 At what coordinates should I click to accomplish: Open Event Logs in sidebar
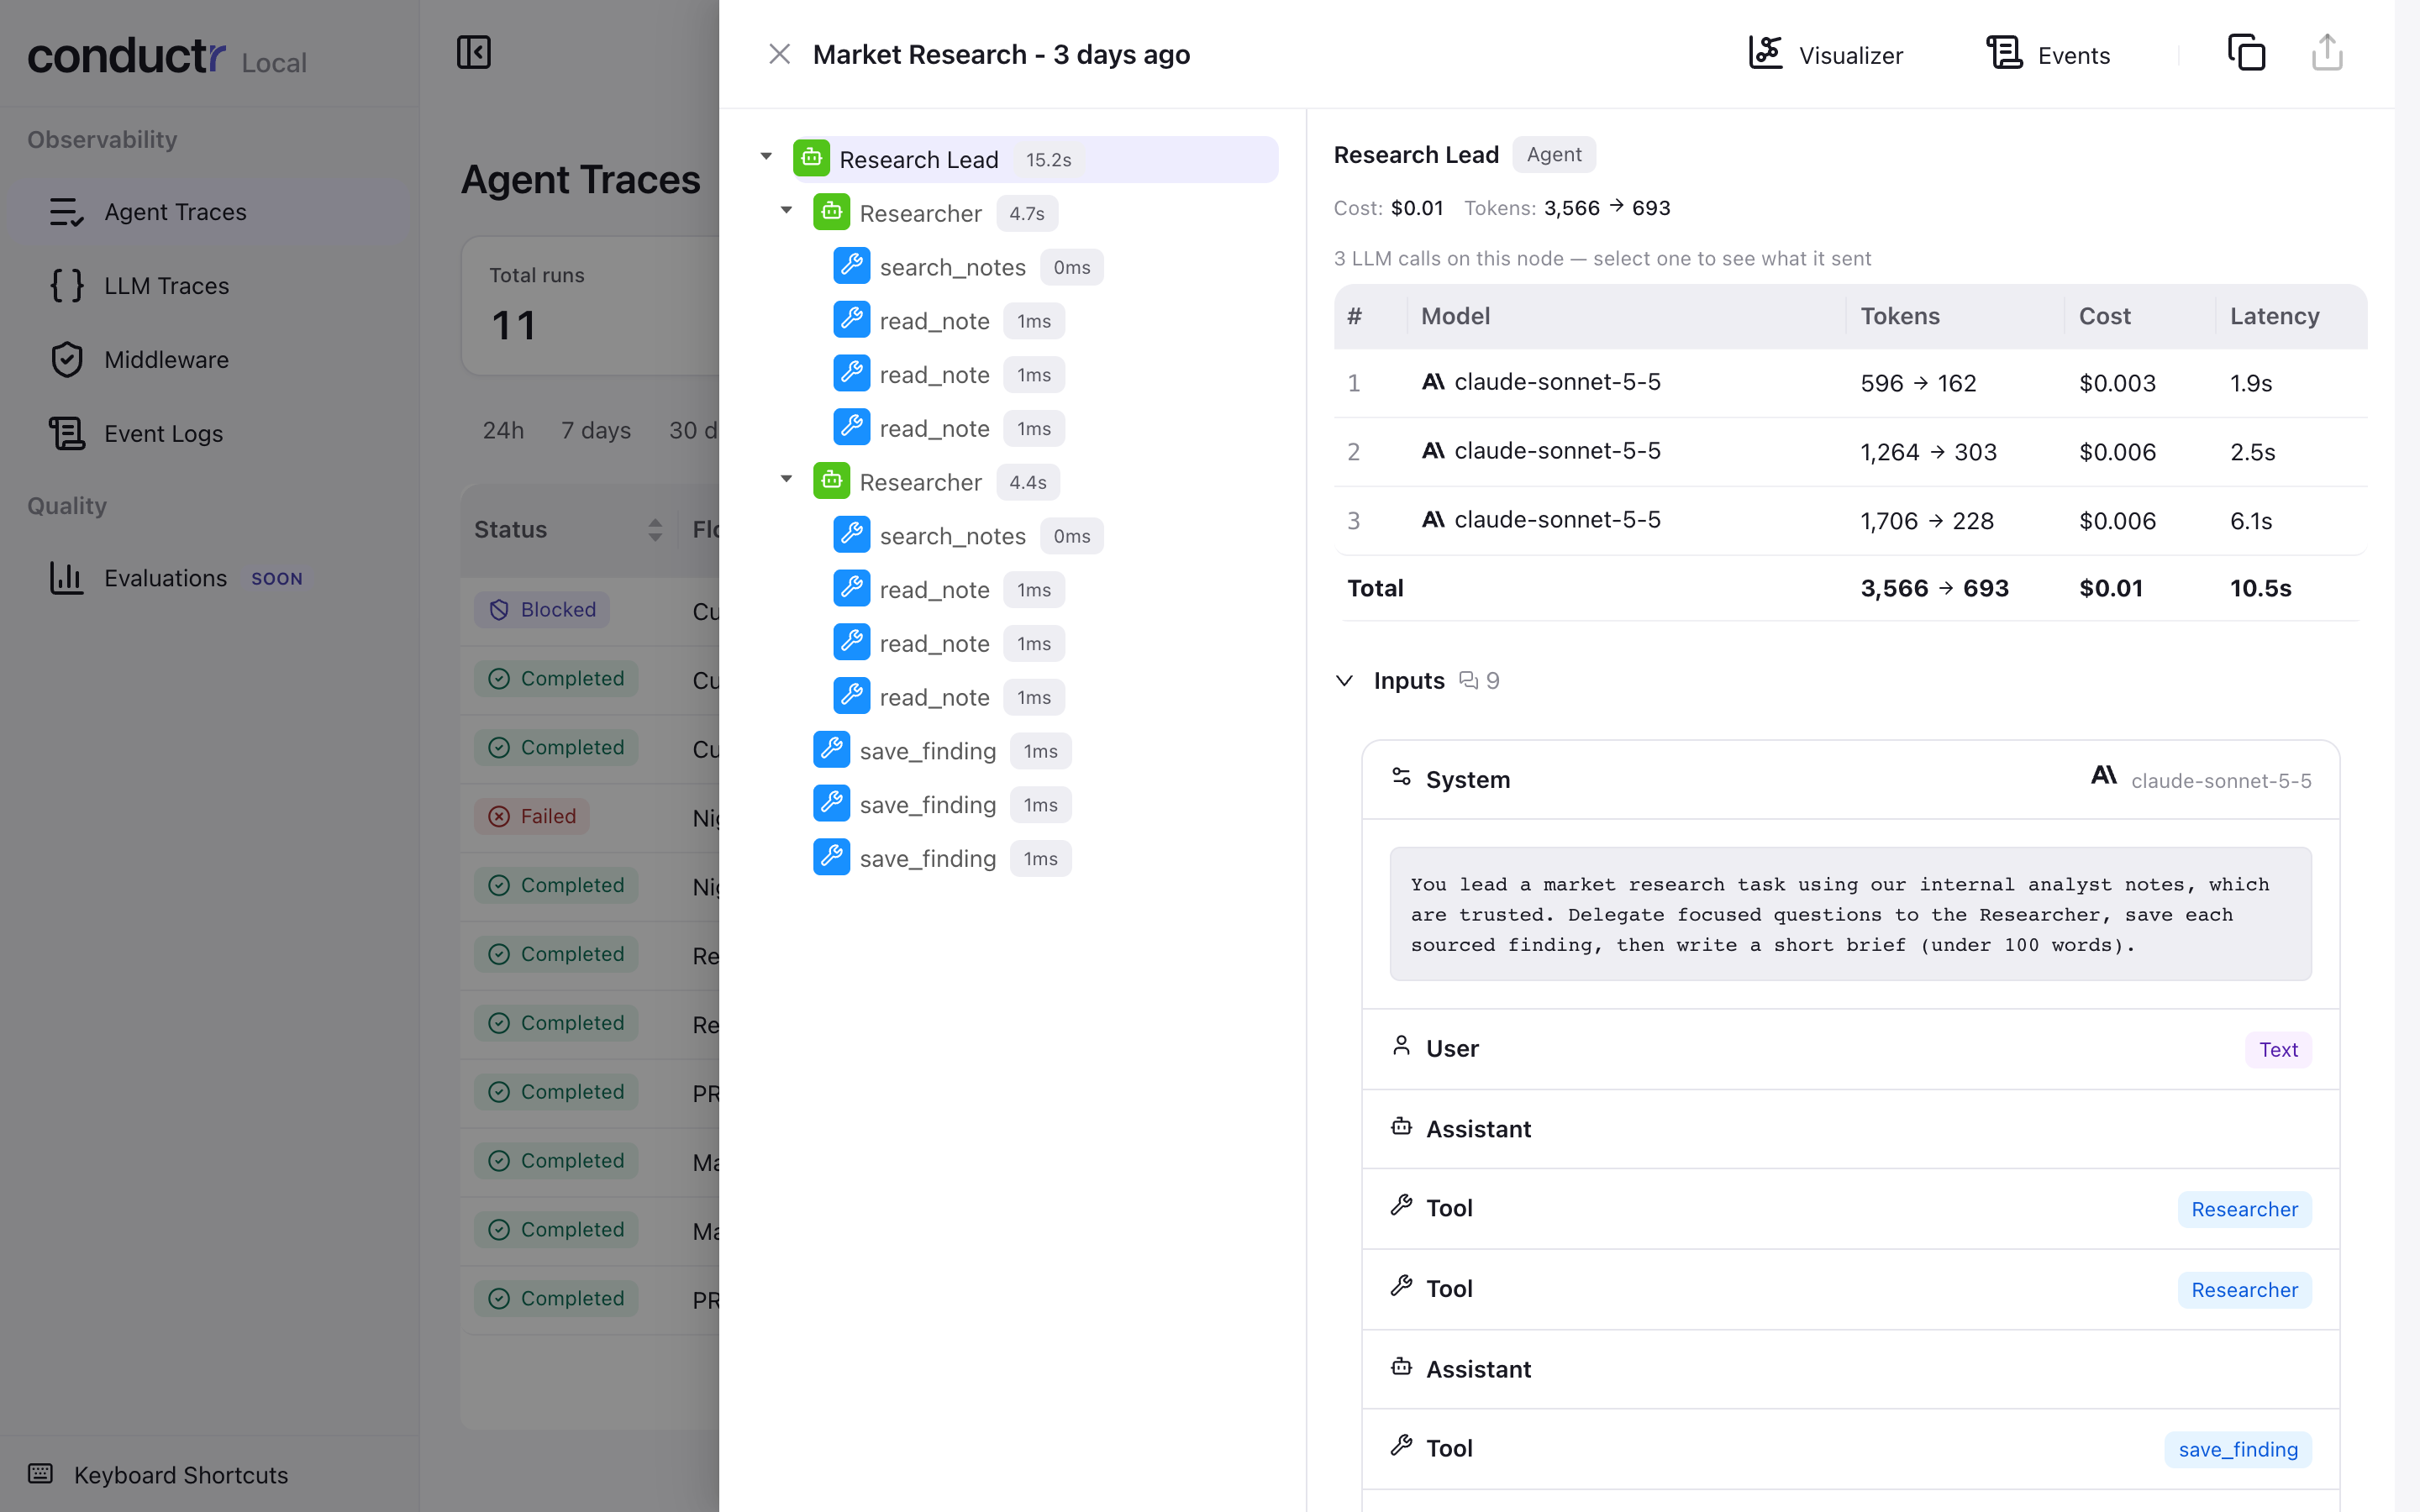pyautogui.click(x=209, y=434)
